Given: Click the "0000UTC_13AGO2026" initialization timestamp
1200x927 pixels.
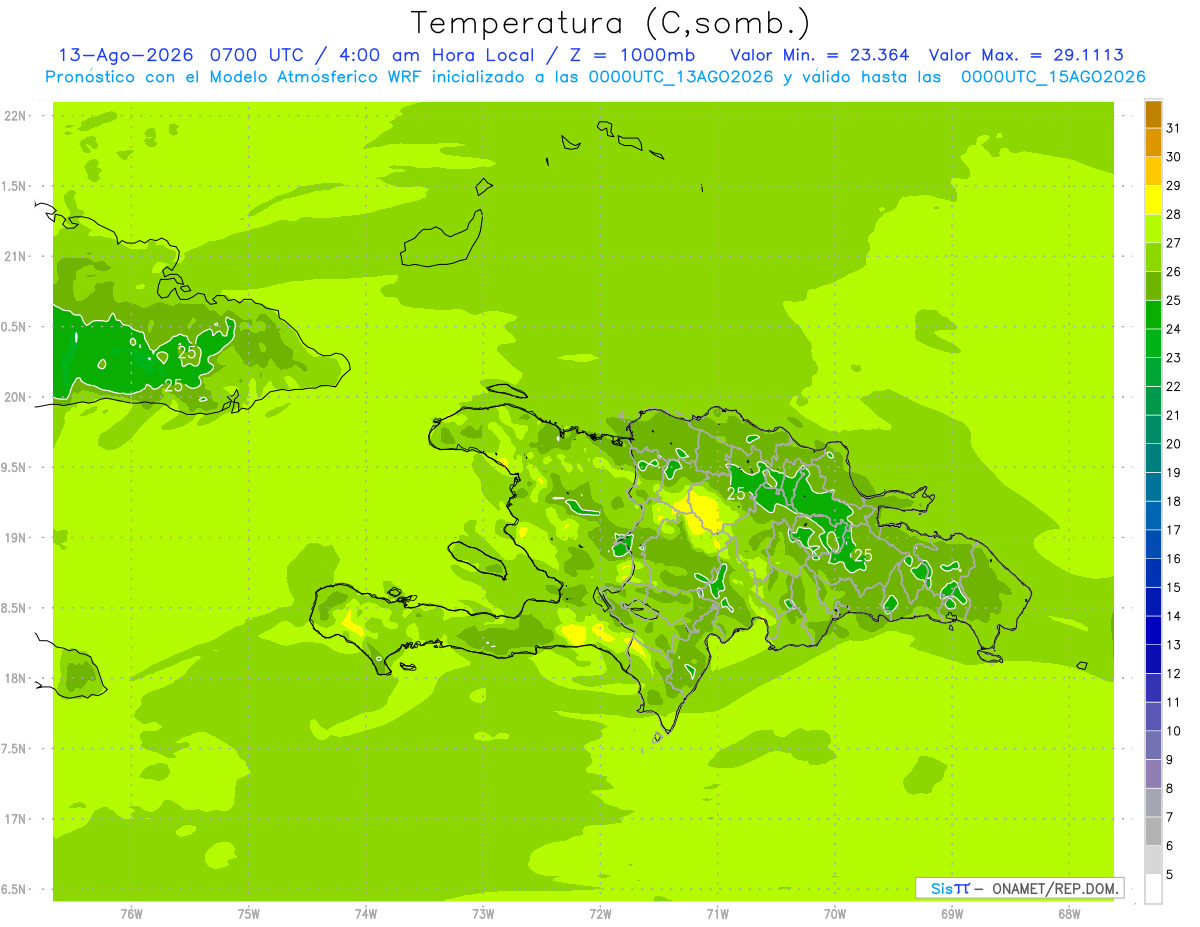Looking at the screenshot, I should point(681,76).
